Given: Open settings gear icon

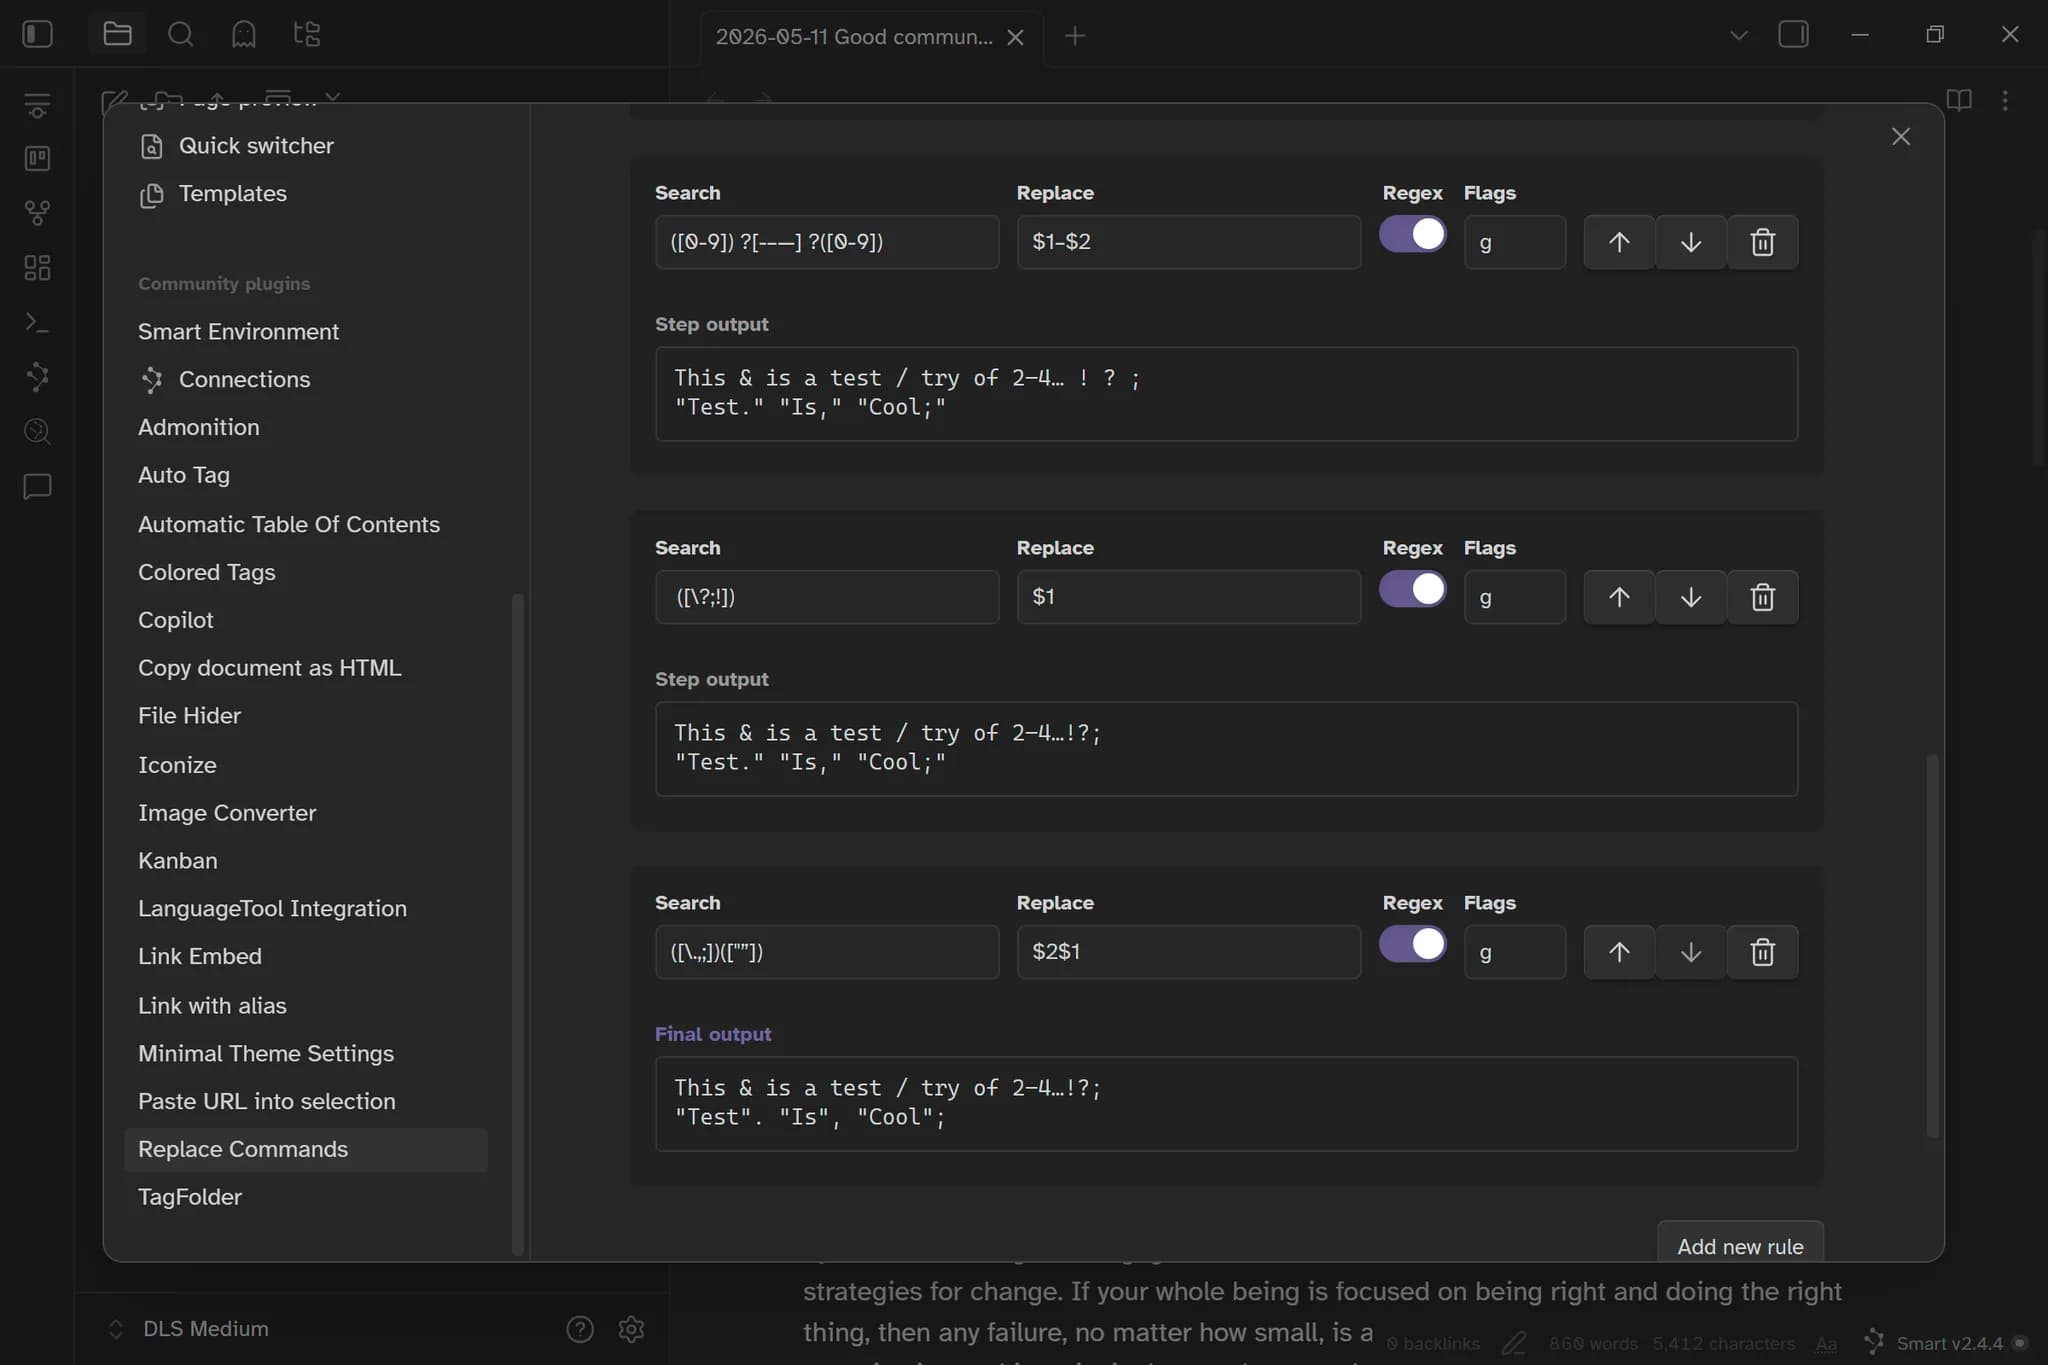Looking at the screenshot, I should 631,1328.
